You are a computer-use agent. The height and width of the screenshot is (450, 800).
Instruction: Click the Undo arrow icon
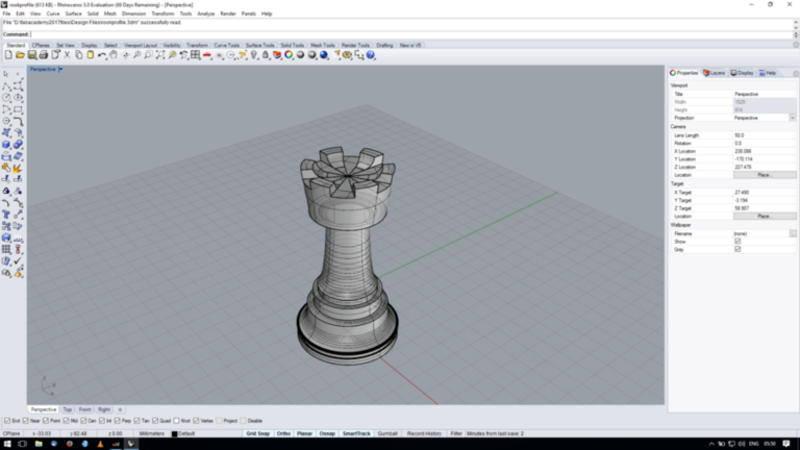[102, 55]
